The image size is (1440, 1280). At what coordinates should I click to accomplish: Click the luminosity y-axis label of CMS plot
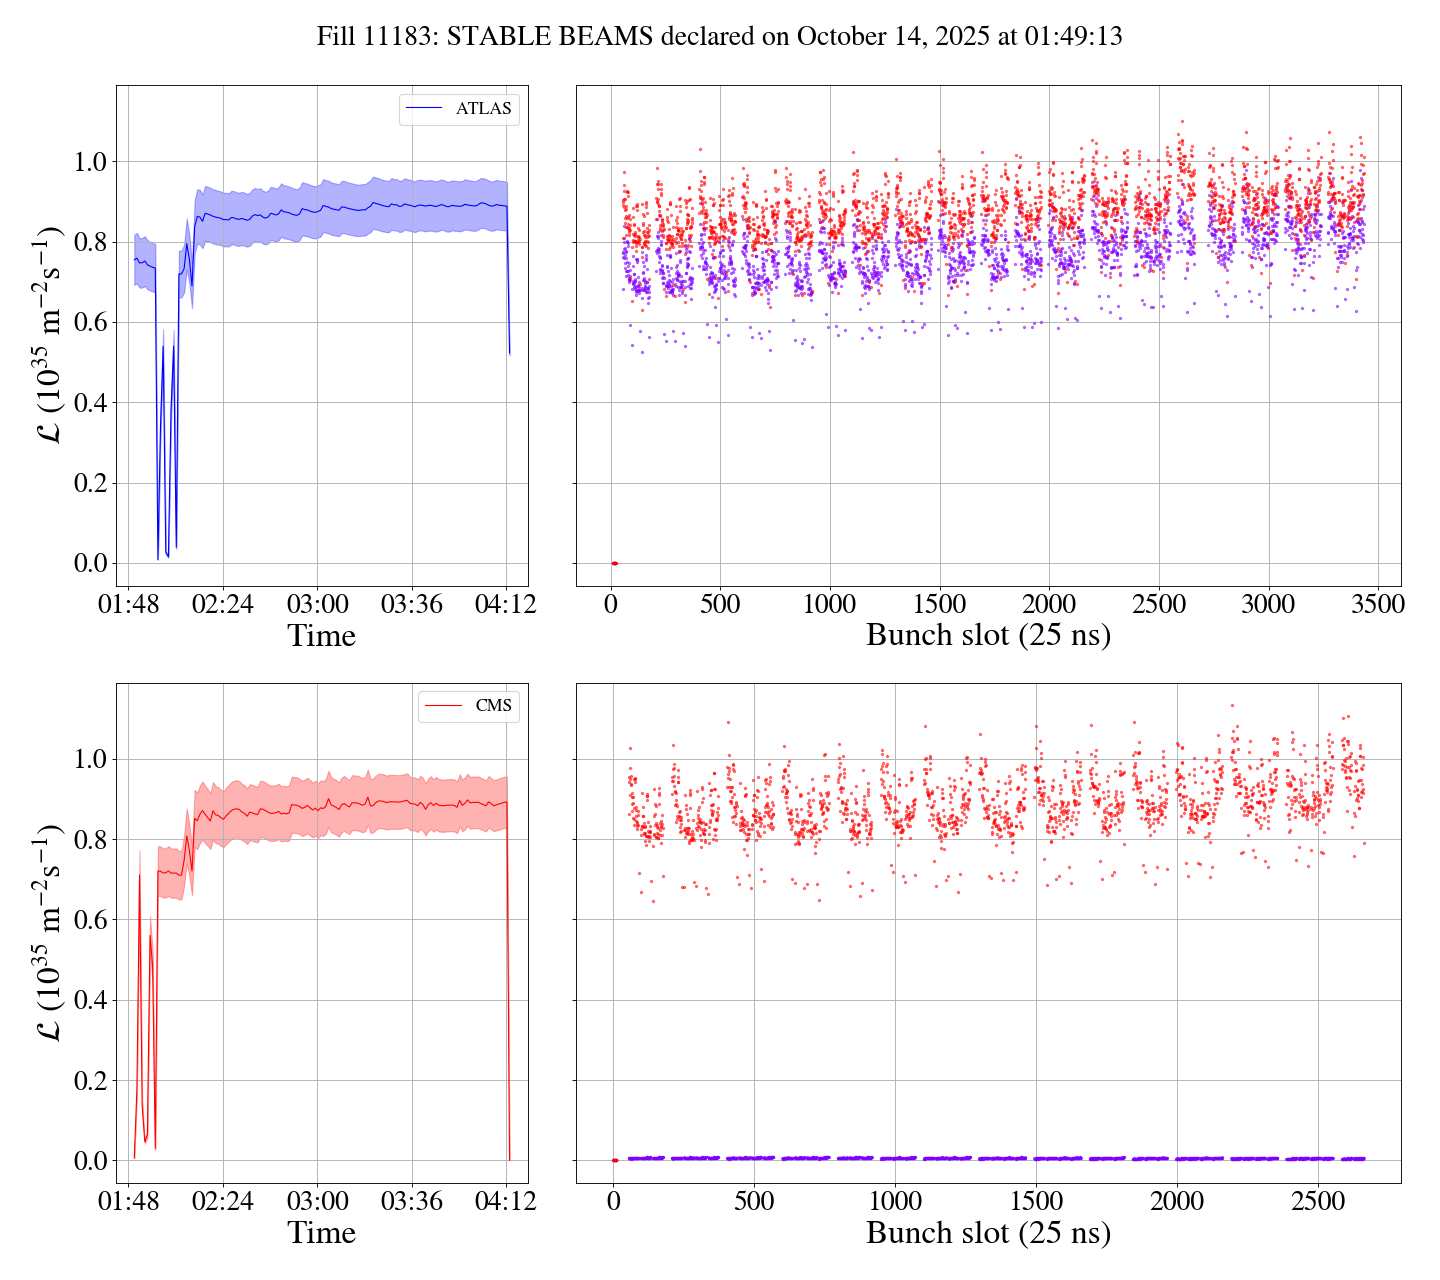(49, 933)
